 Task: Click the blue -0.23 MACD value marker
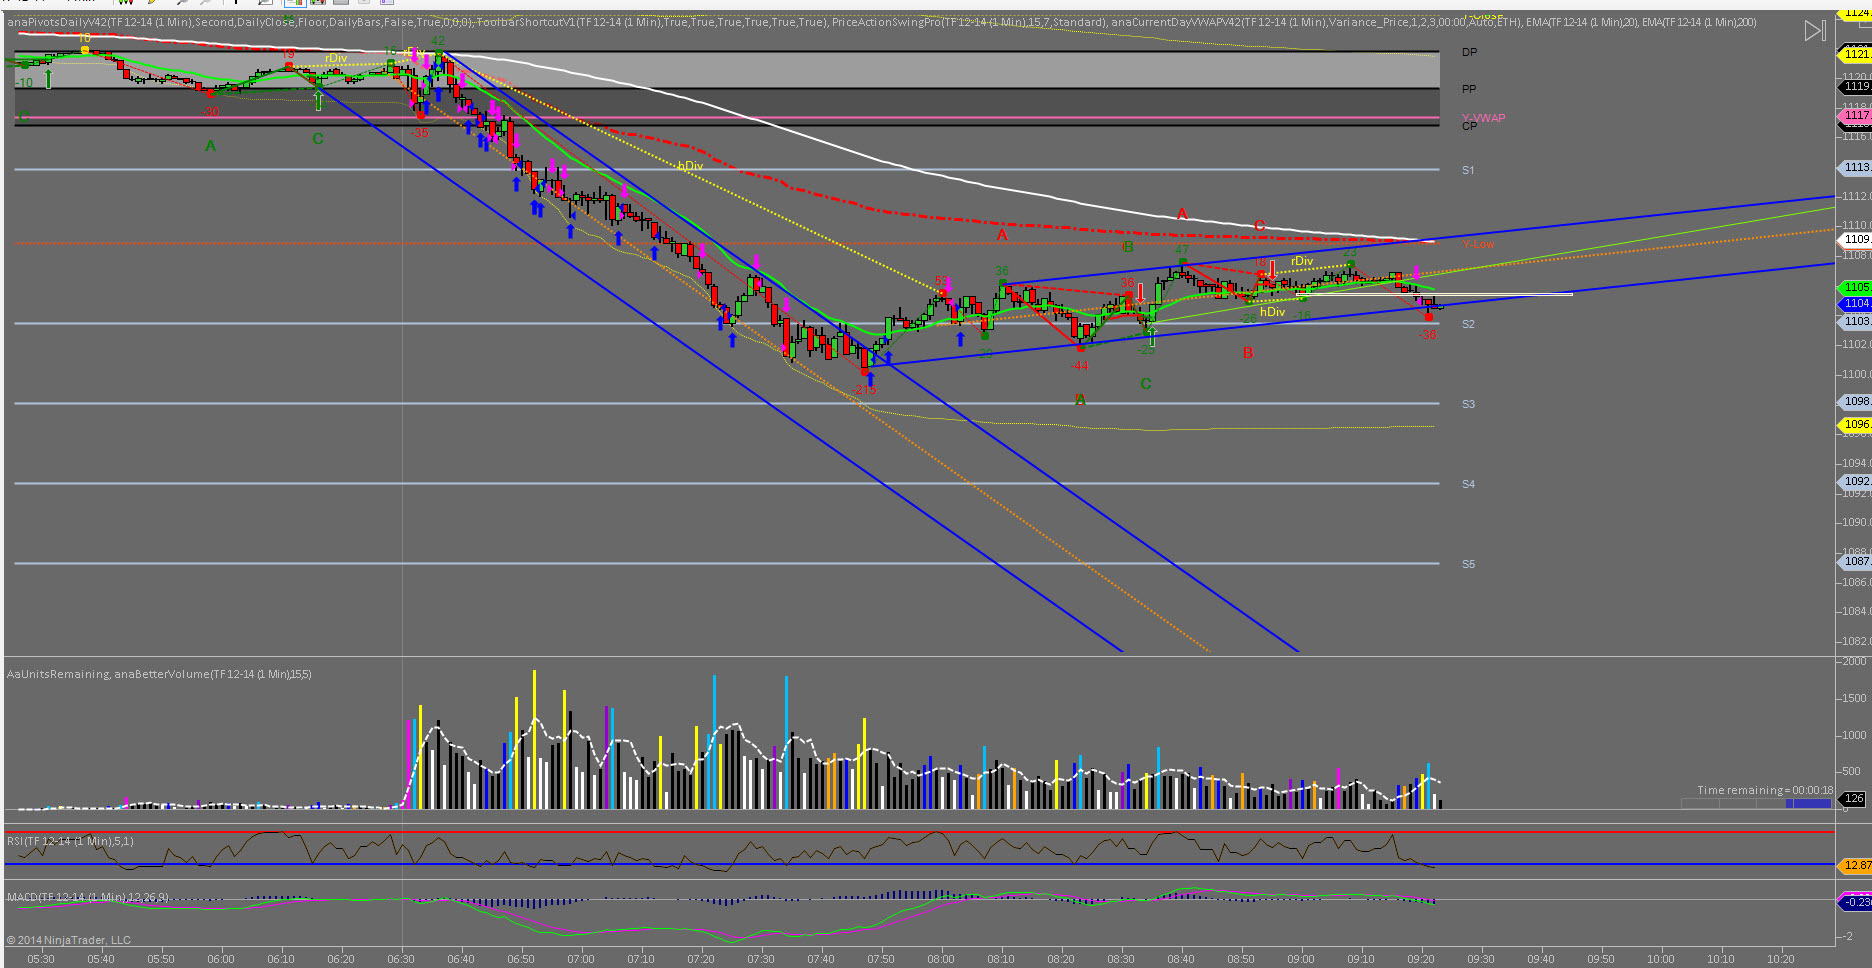(x=1855, y=902)
